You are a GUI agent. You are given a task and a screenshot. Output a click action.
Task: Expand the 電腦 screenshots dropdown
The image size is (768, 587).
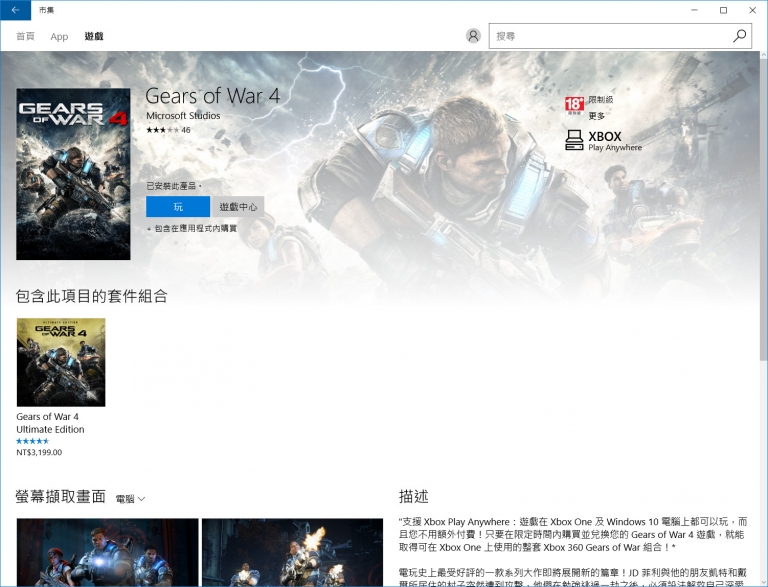[x=130, y=499]
